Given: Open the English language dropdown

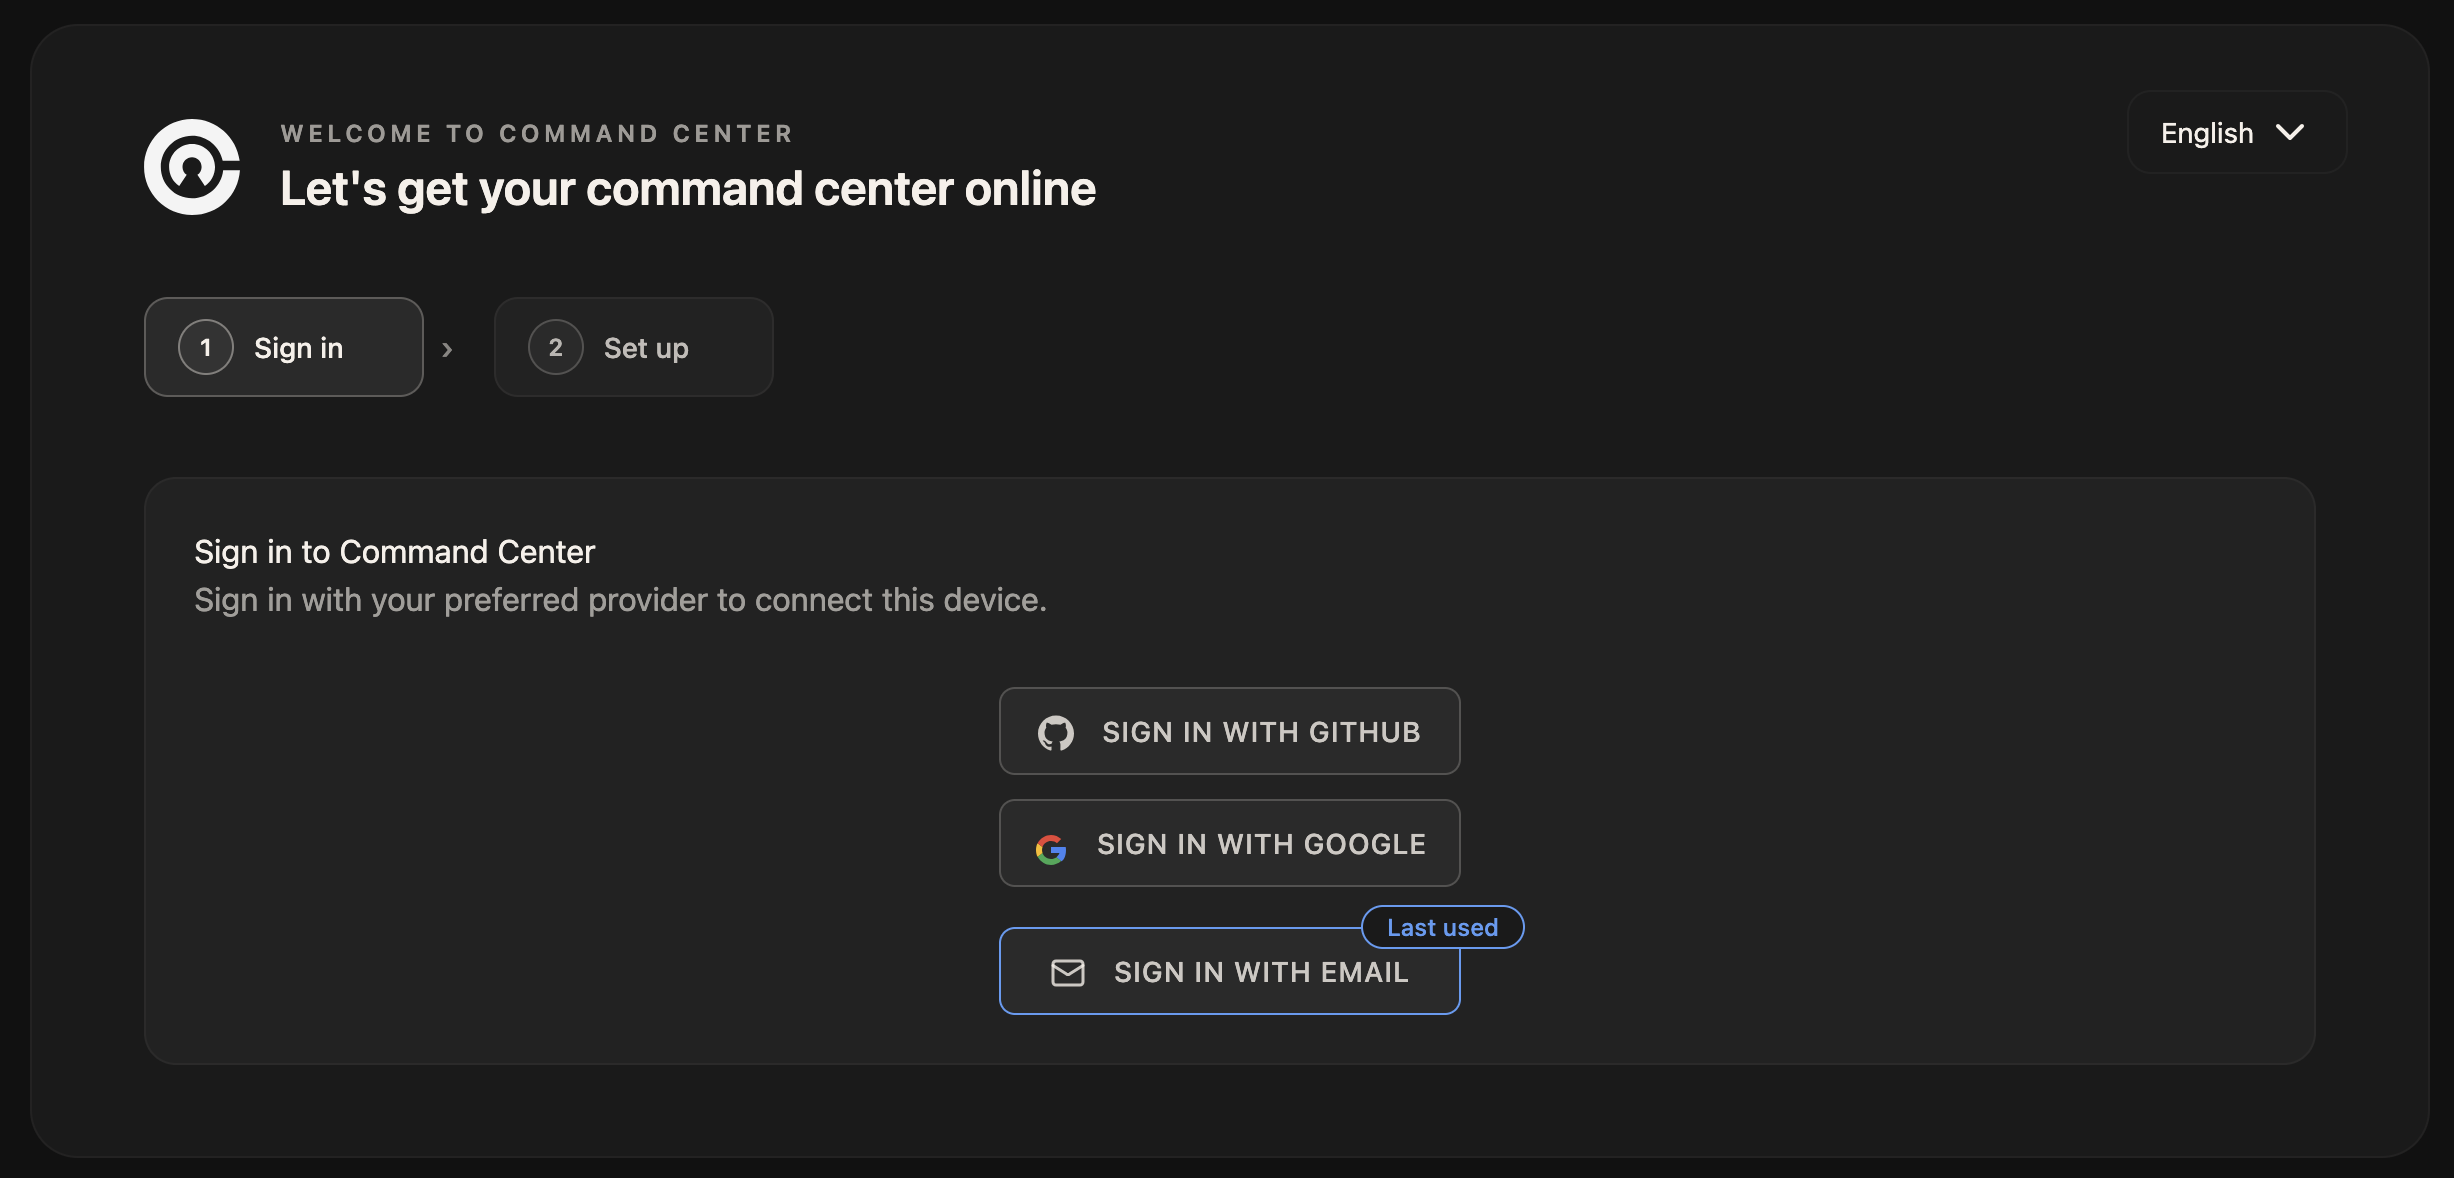Looking at the screenshot, I should (2236, 133).
